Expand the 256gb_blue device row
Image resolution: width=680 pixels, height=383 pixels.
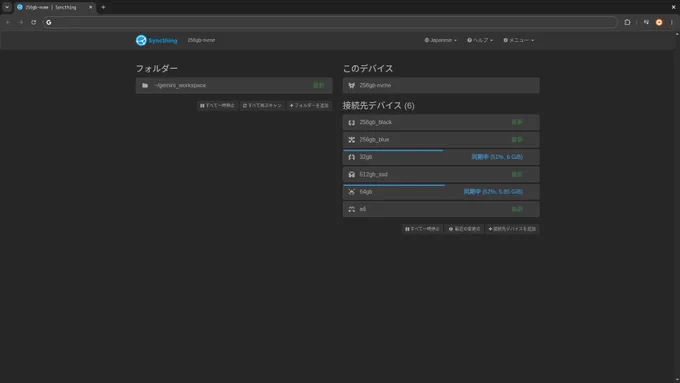coord(441,140)
